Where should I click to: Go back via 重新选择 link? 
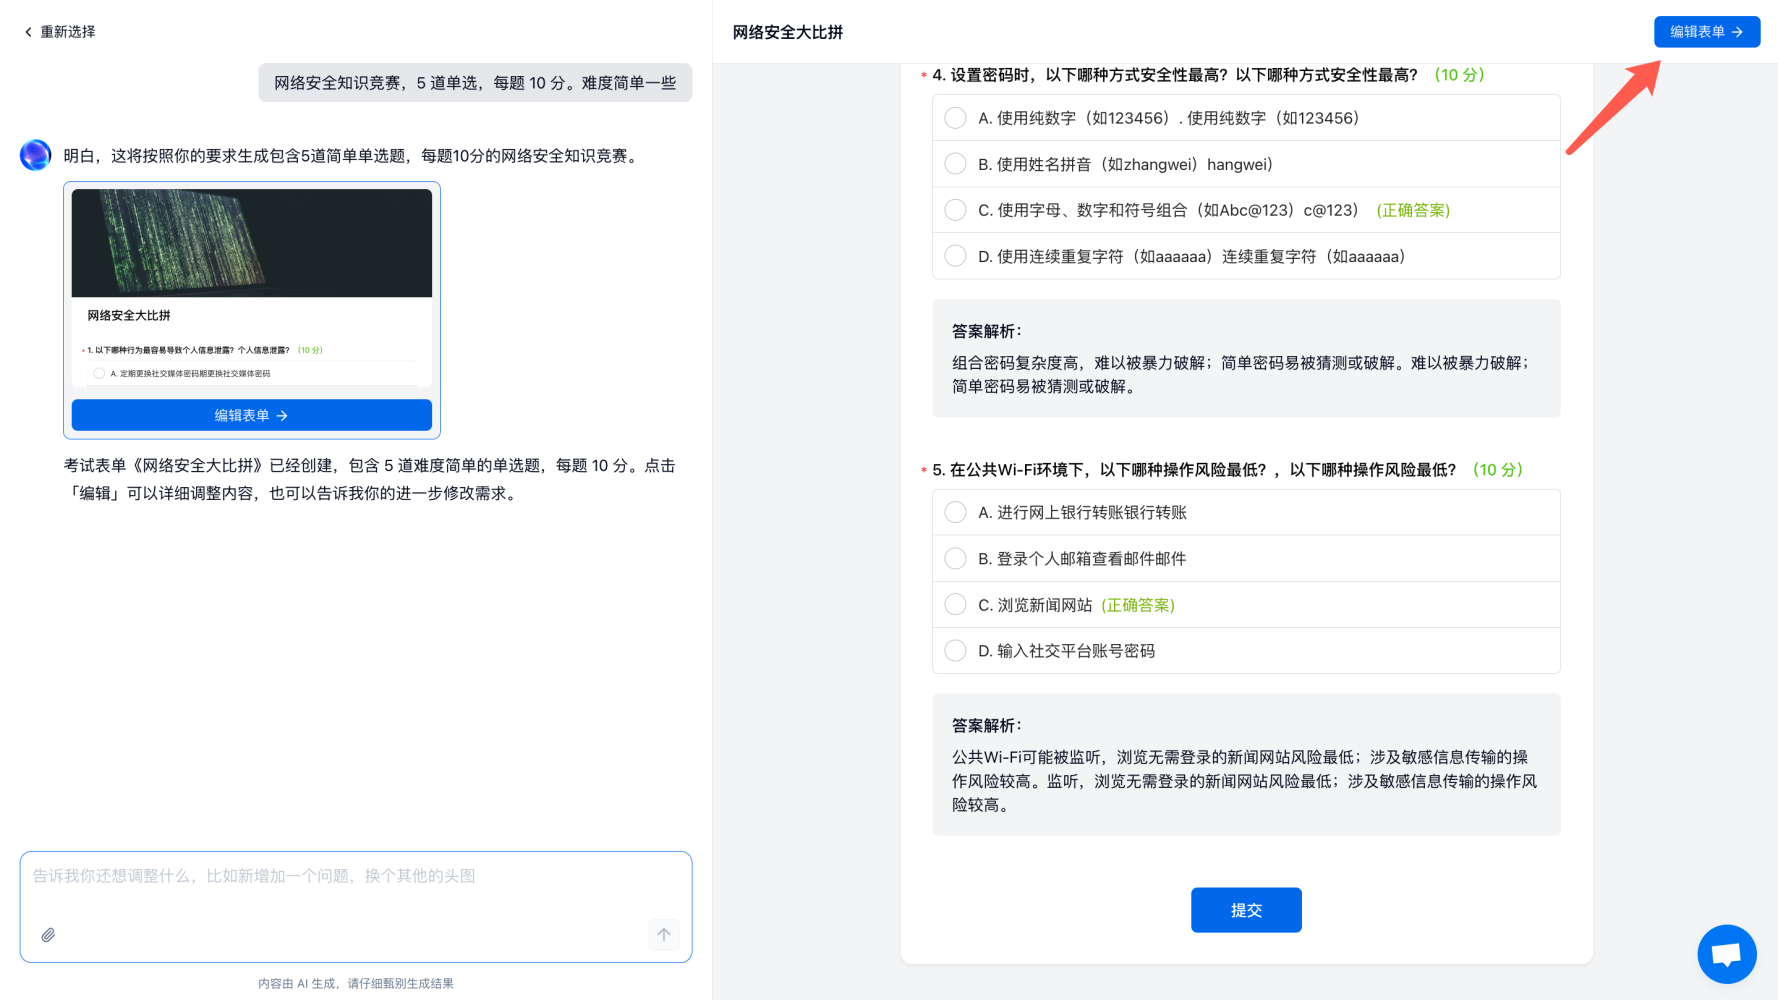coord(67,32)
